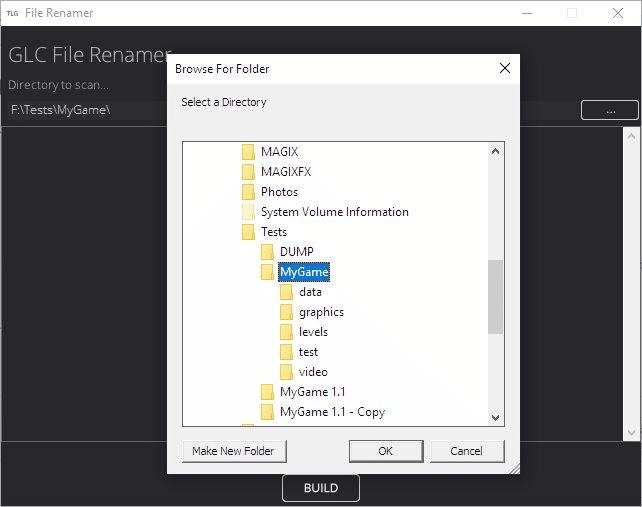Select the Tests folder name

pos(274,232)
